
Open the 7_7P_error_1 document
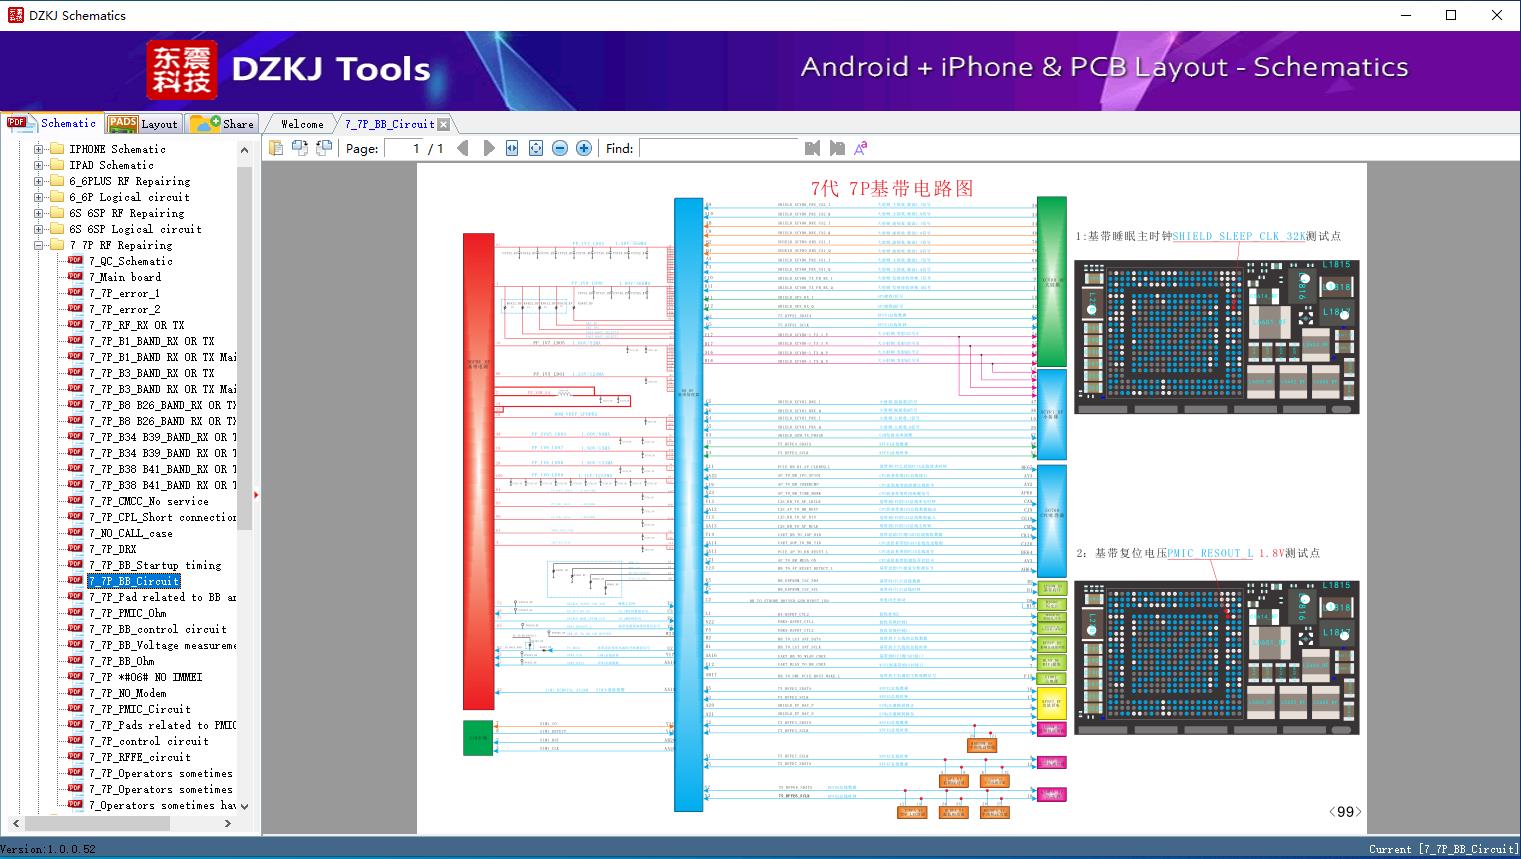(x=124, y=293)
